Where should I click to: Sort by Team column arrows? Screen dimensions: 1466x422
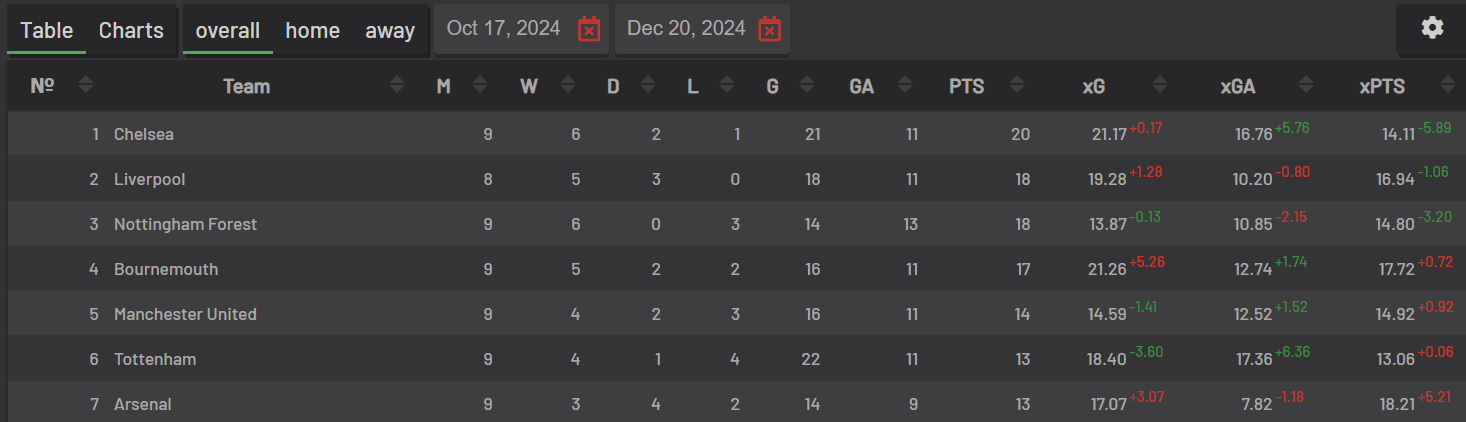click(x=397, y=86)
